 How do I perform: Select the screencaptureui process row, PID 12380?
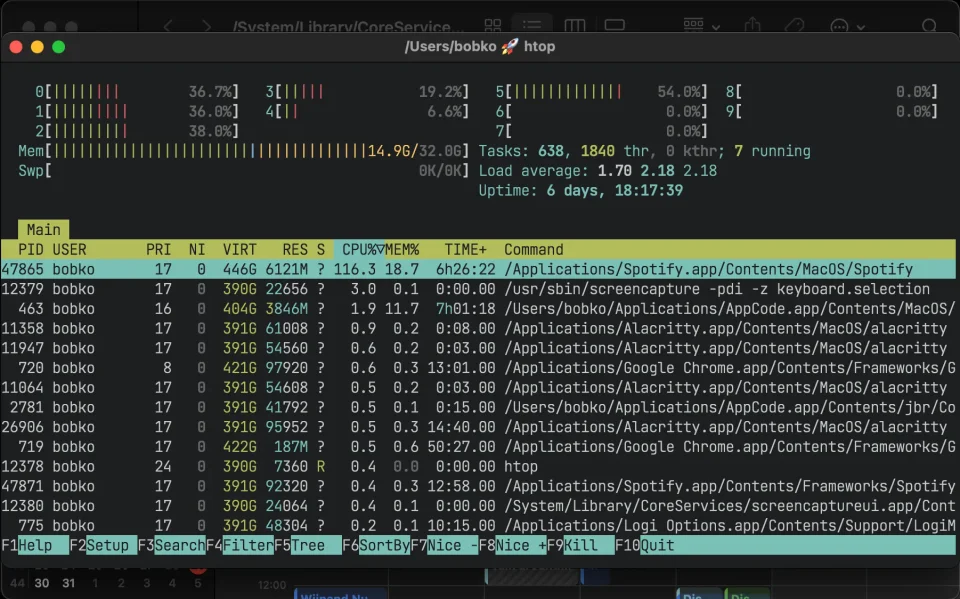coord(478,506)
